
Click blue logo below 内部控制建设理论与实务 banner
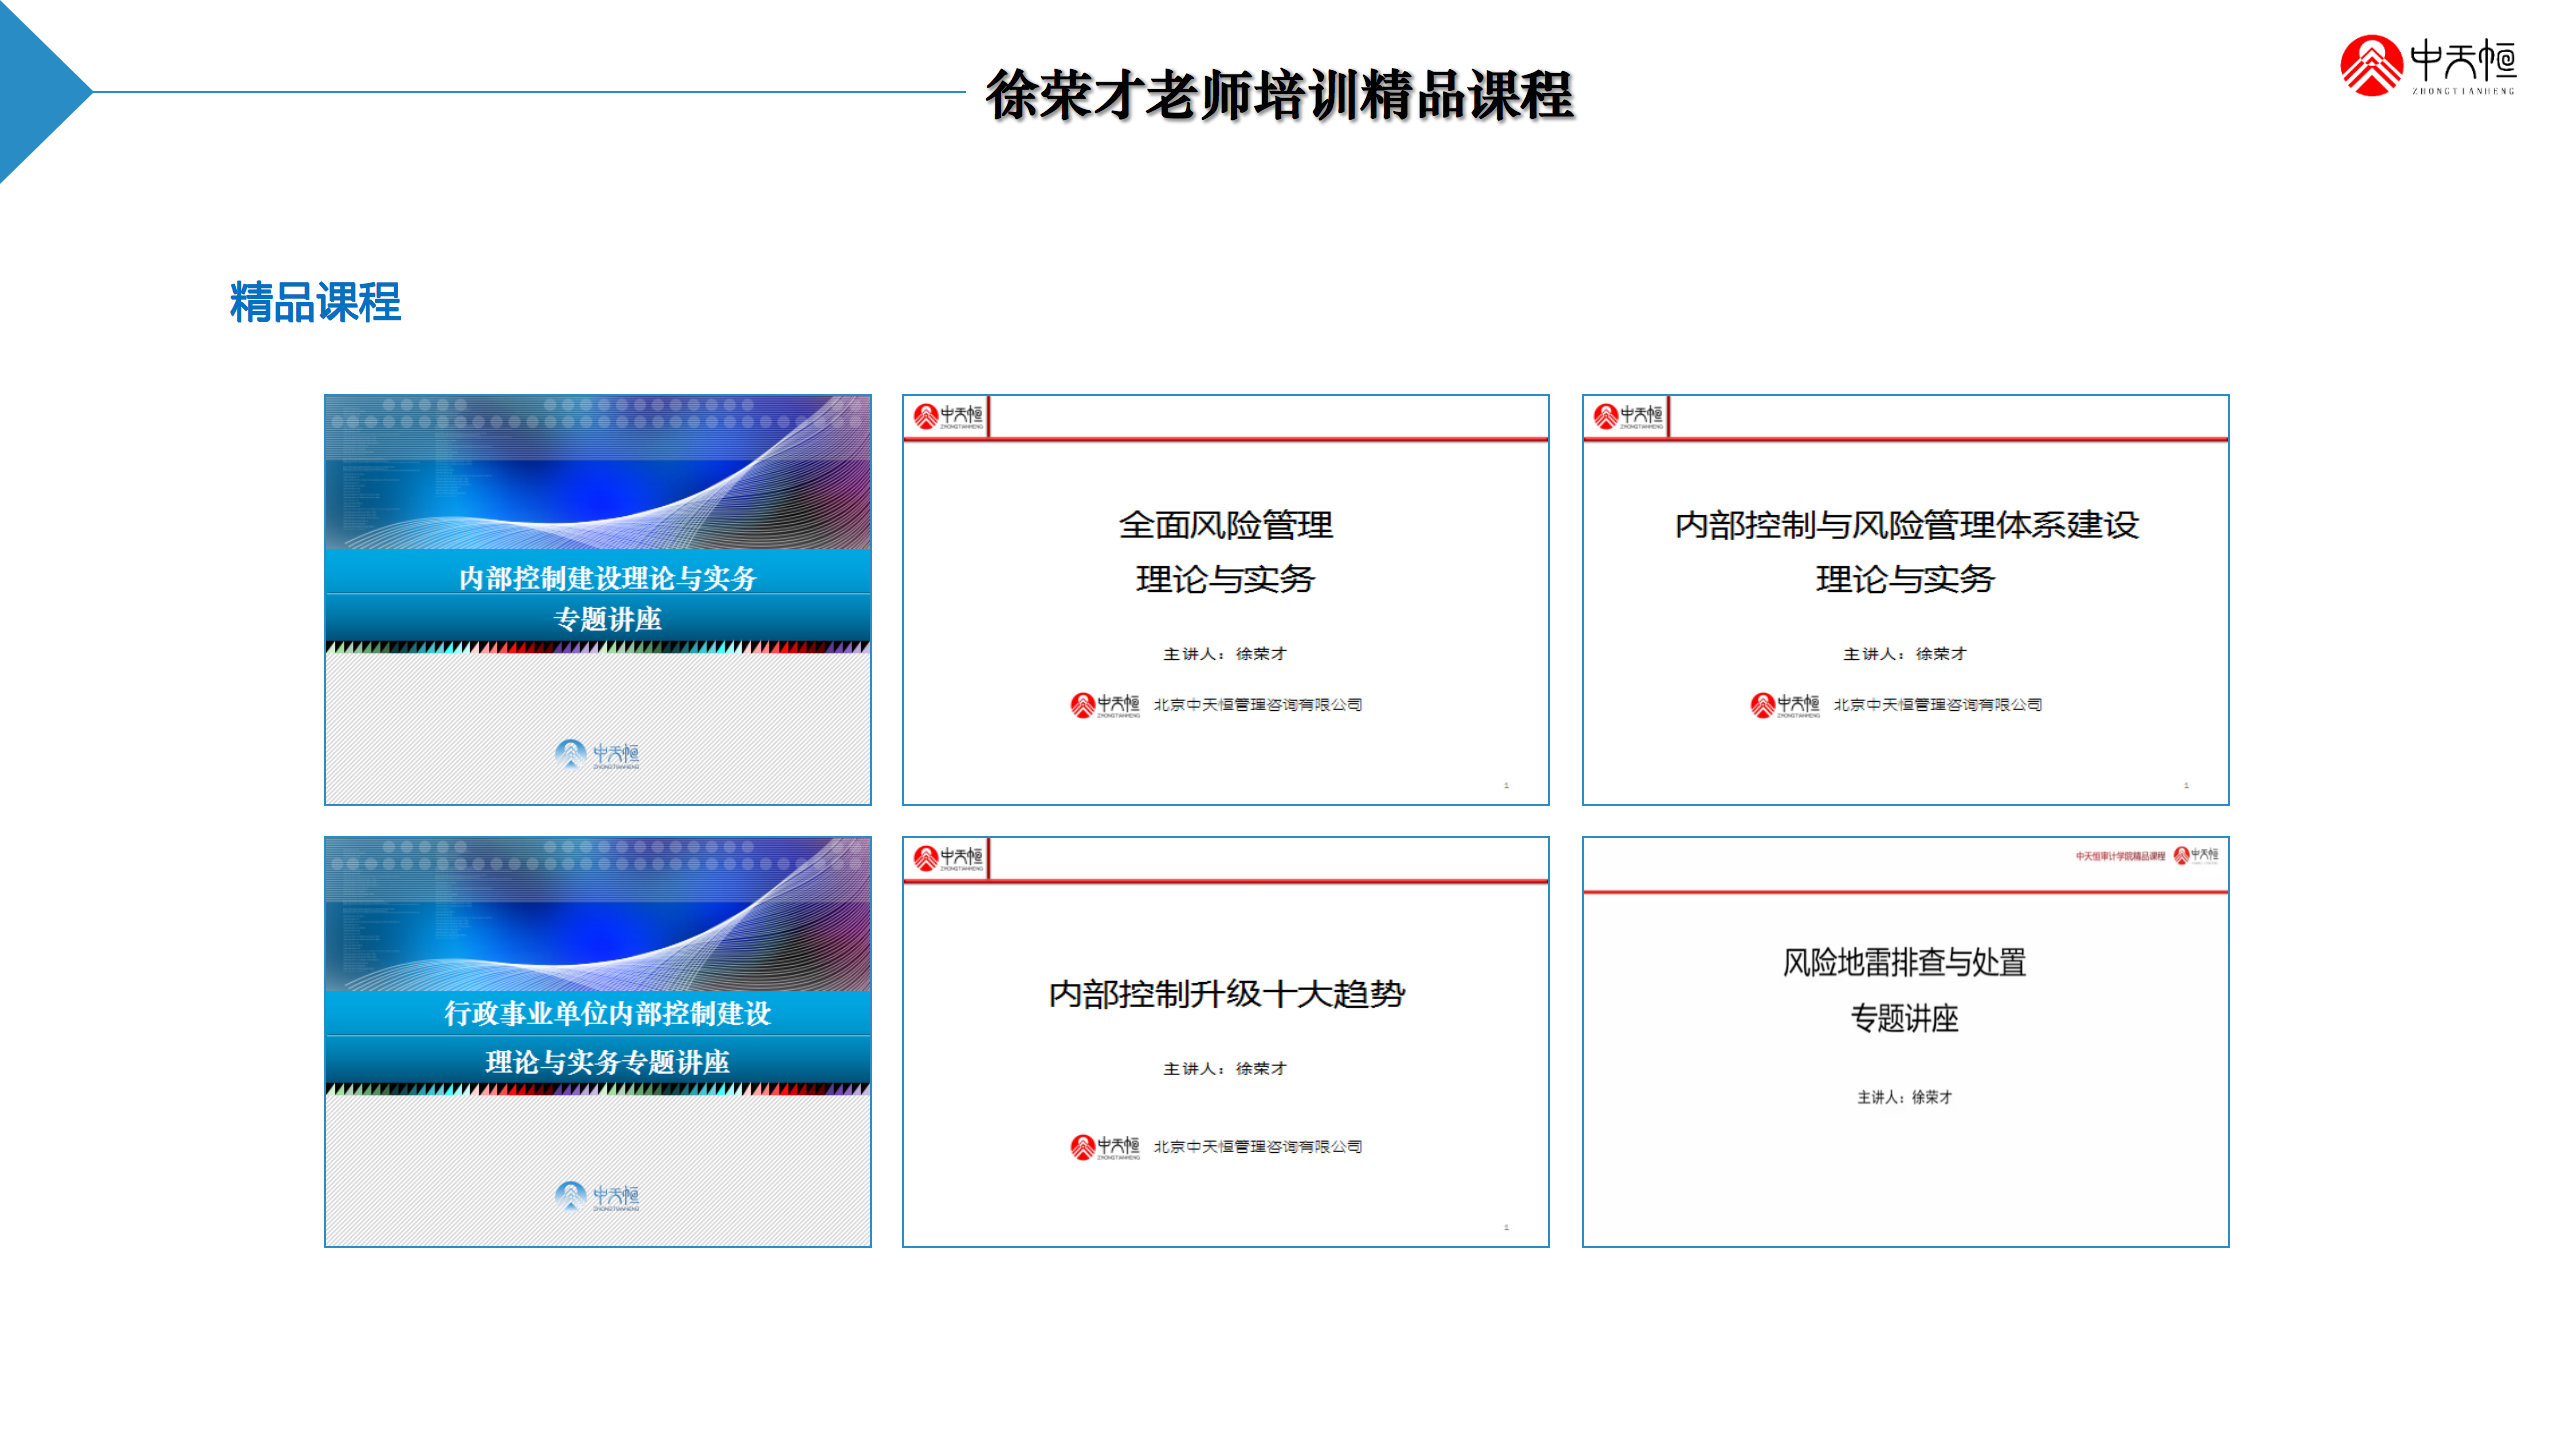597,754
